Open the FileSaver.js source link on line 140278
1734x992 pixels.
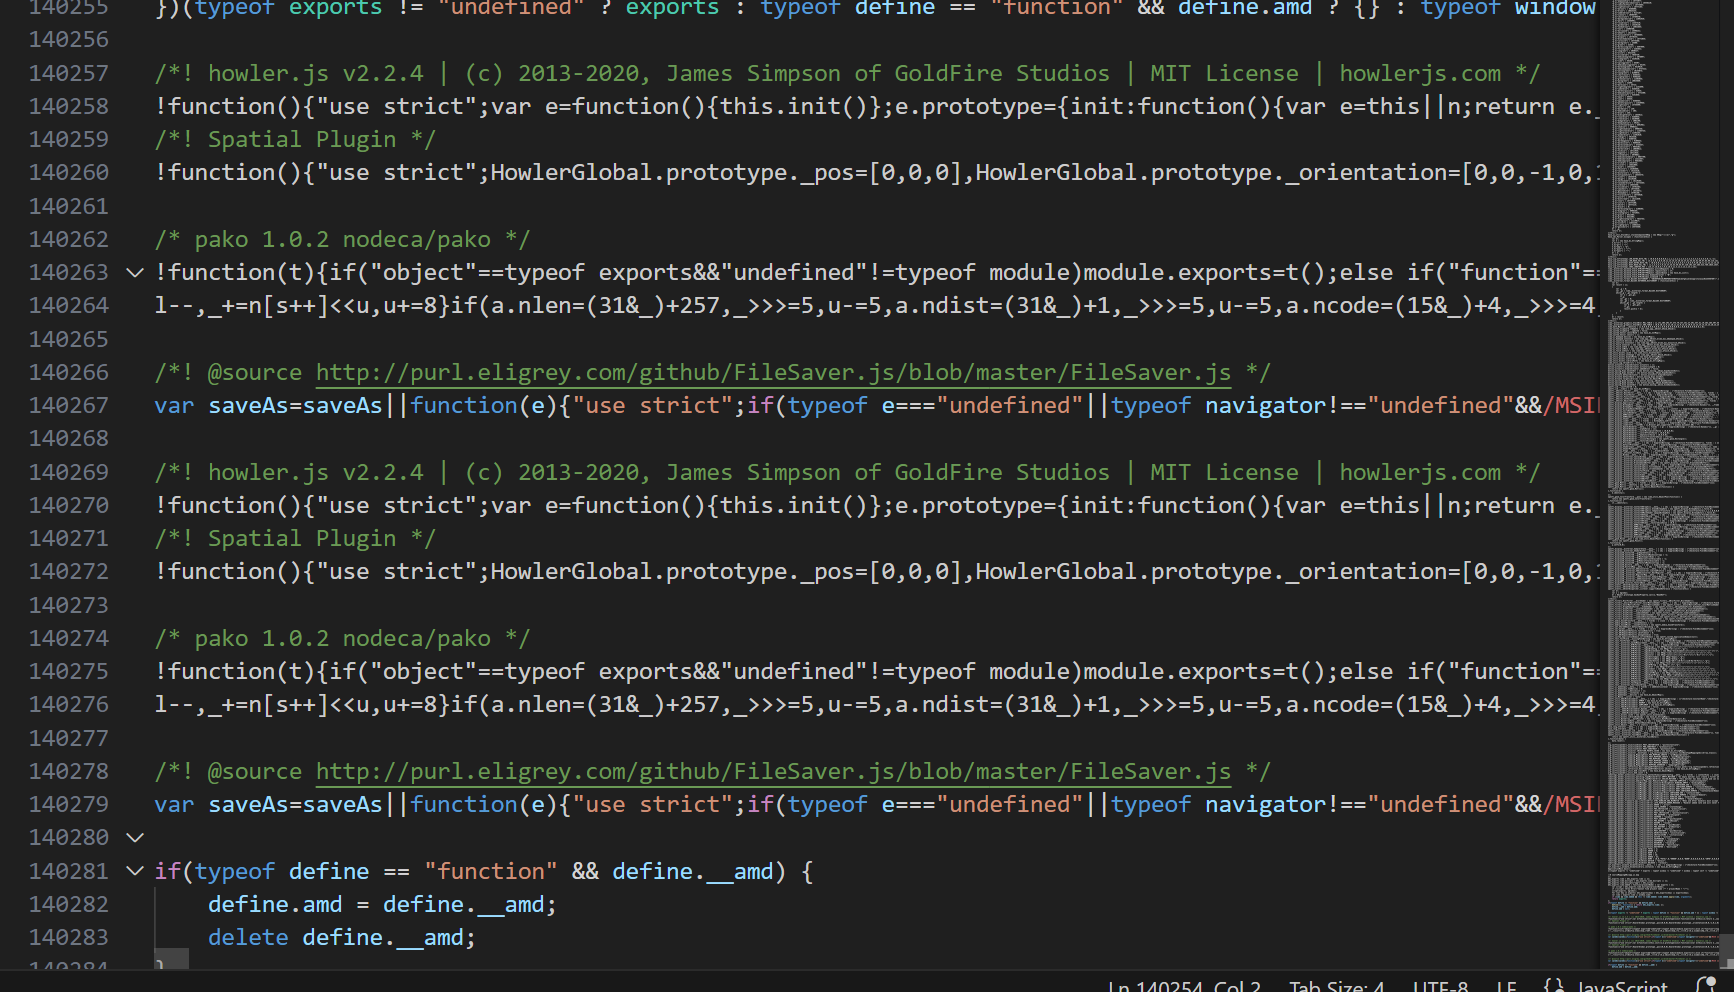pyautogui.click(x=773, y=771)
